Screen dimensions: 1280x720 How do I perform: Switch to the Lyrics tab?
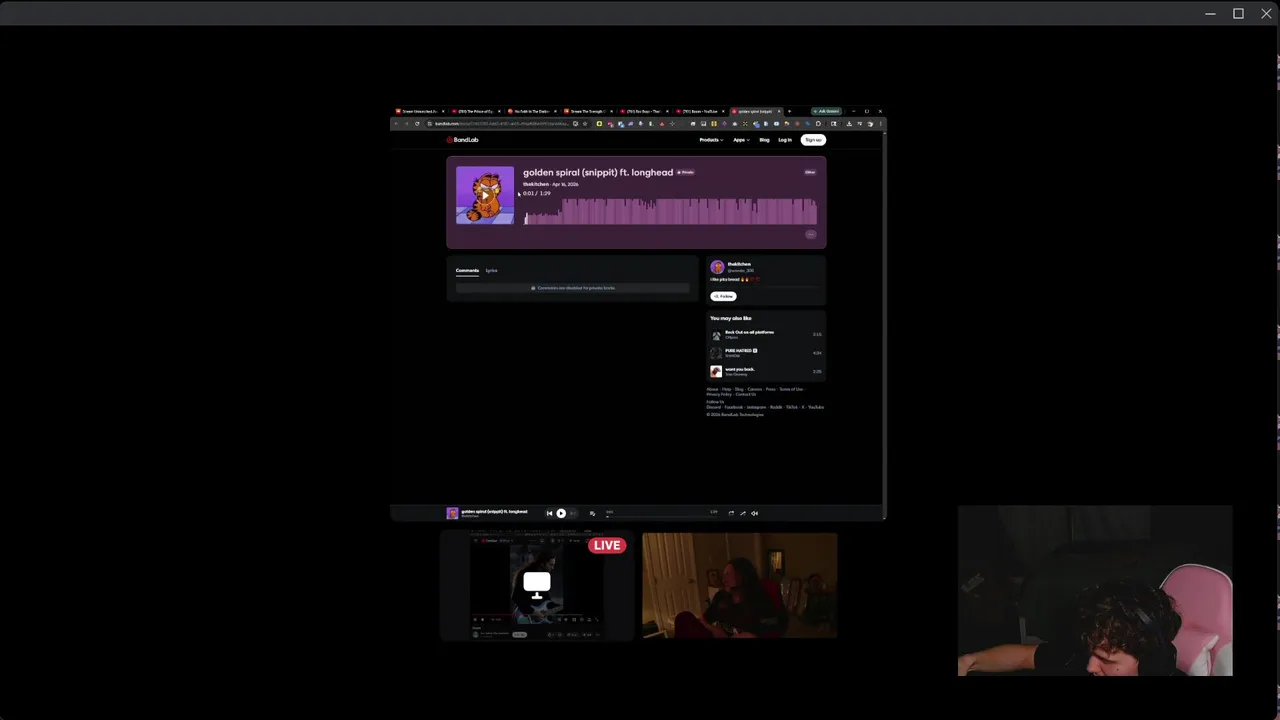[x=491, y=270]
